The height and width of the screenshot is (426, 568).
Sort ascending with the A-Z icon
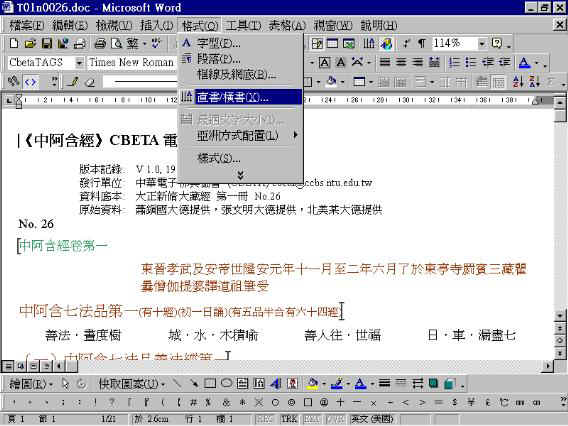[518, 82]
